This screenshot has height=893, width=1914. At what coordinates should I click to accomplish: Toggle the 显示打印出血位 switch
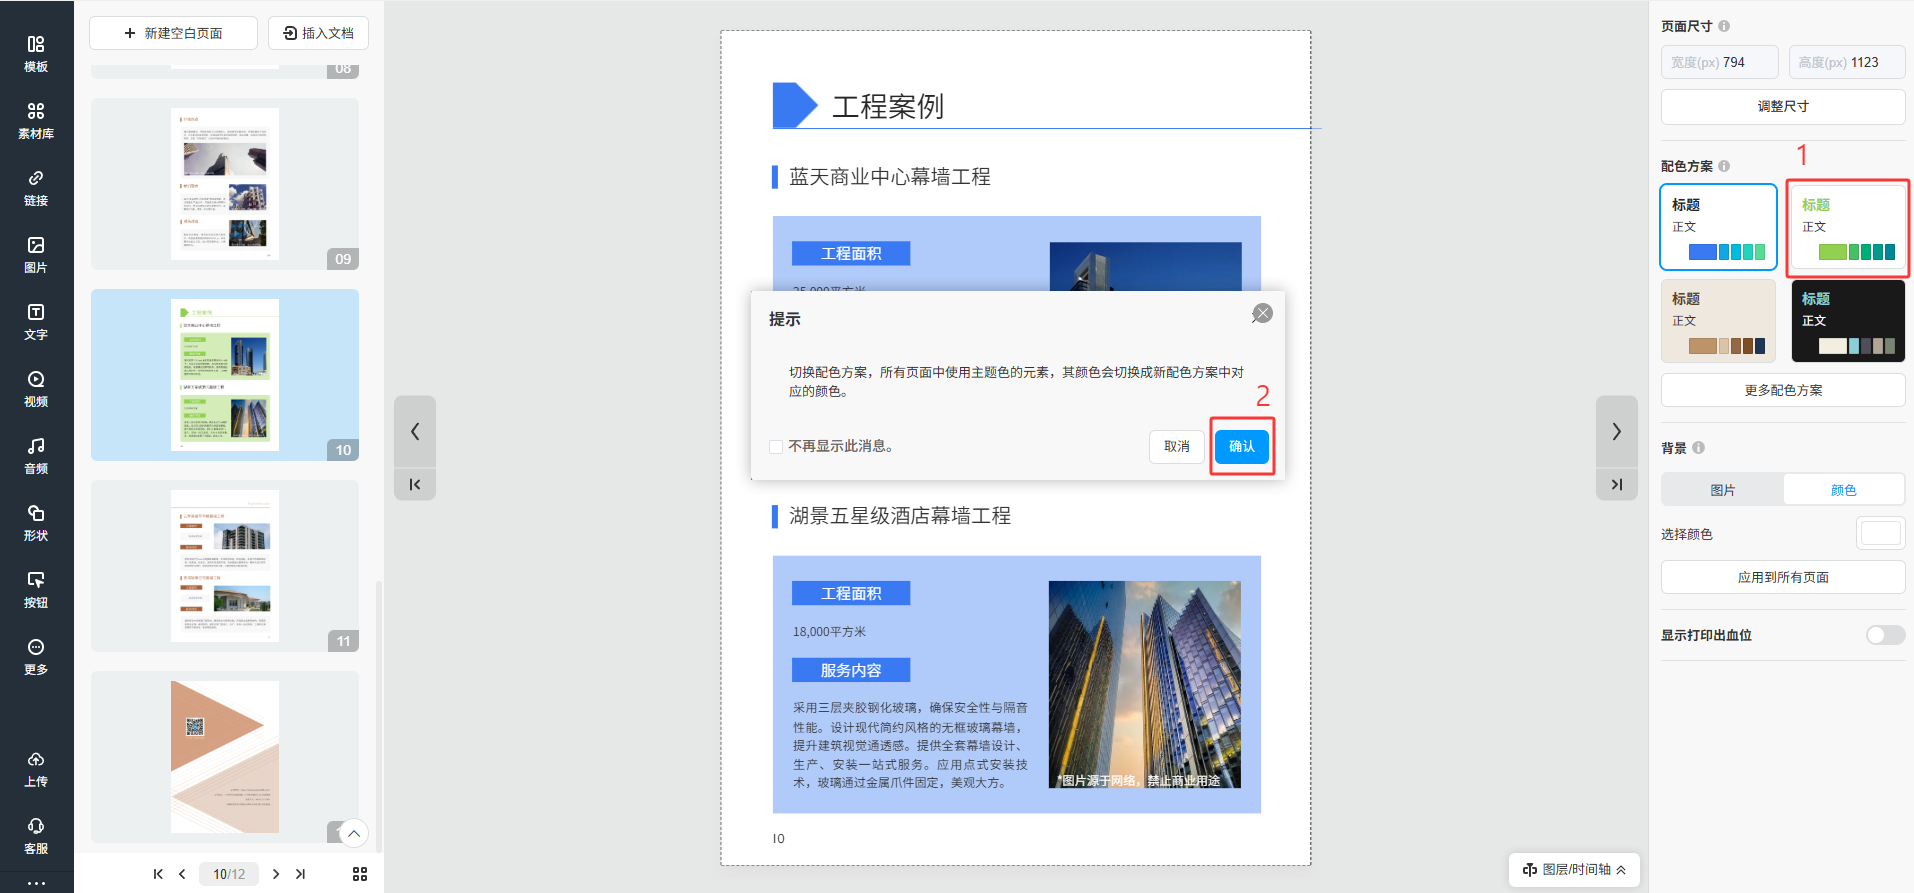click(x=1884, y=635)
